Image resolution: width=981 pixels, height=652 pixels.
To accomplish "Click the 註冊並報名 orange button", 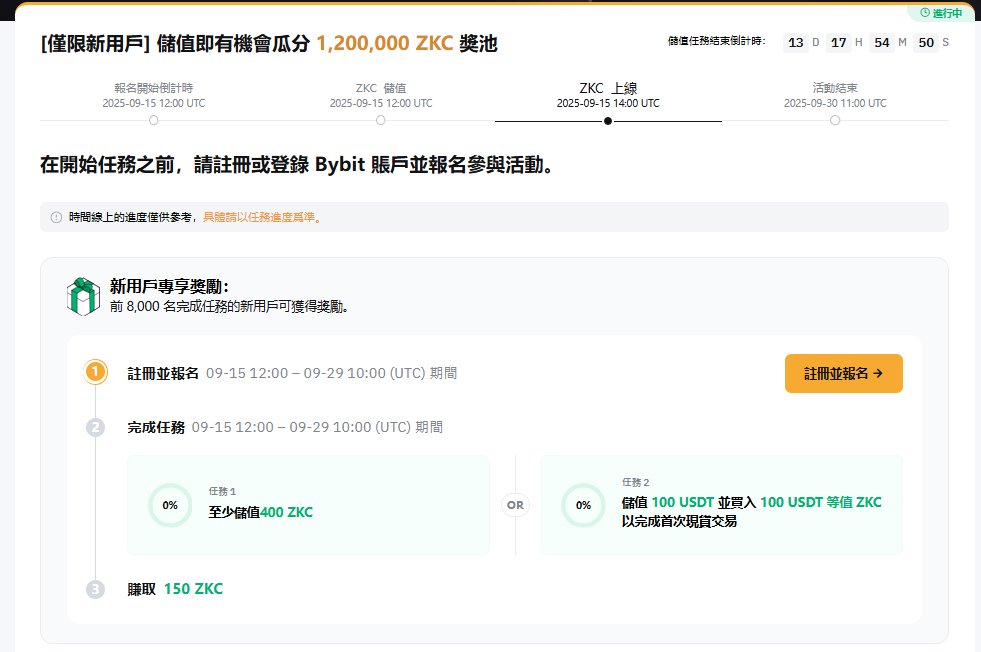I will point(843,374).
